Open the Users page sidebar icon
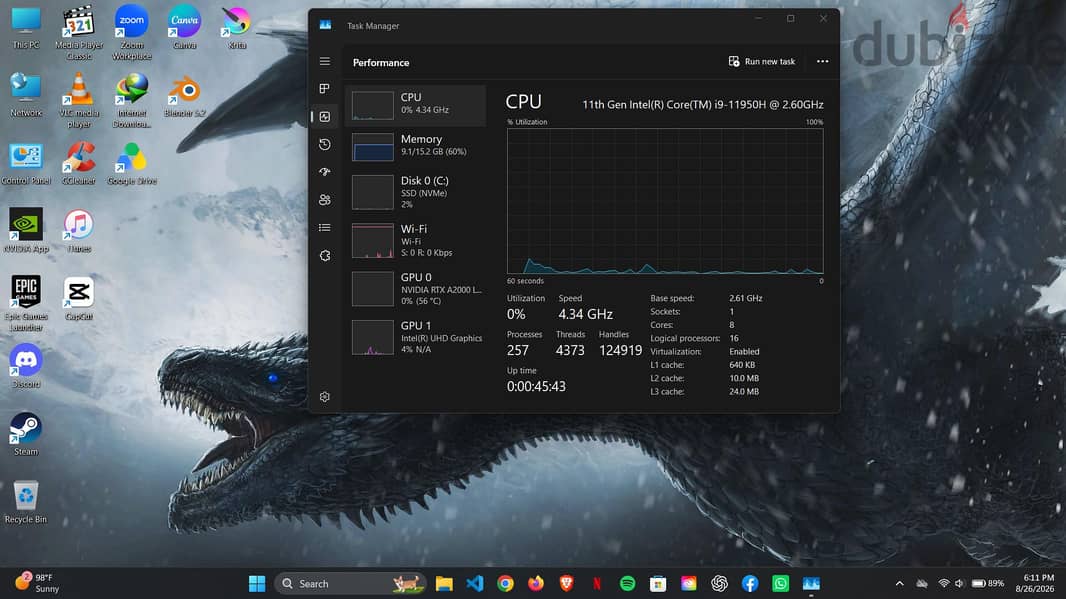 click(325, 200)
